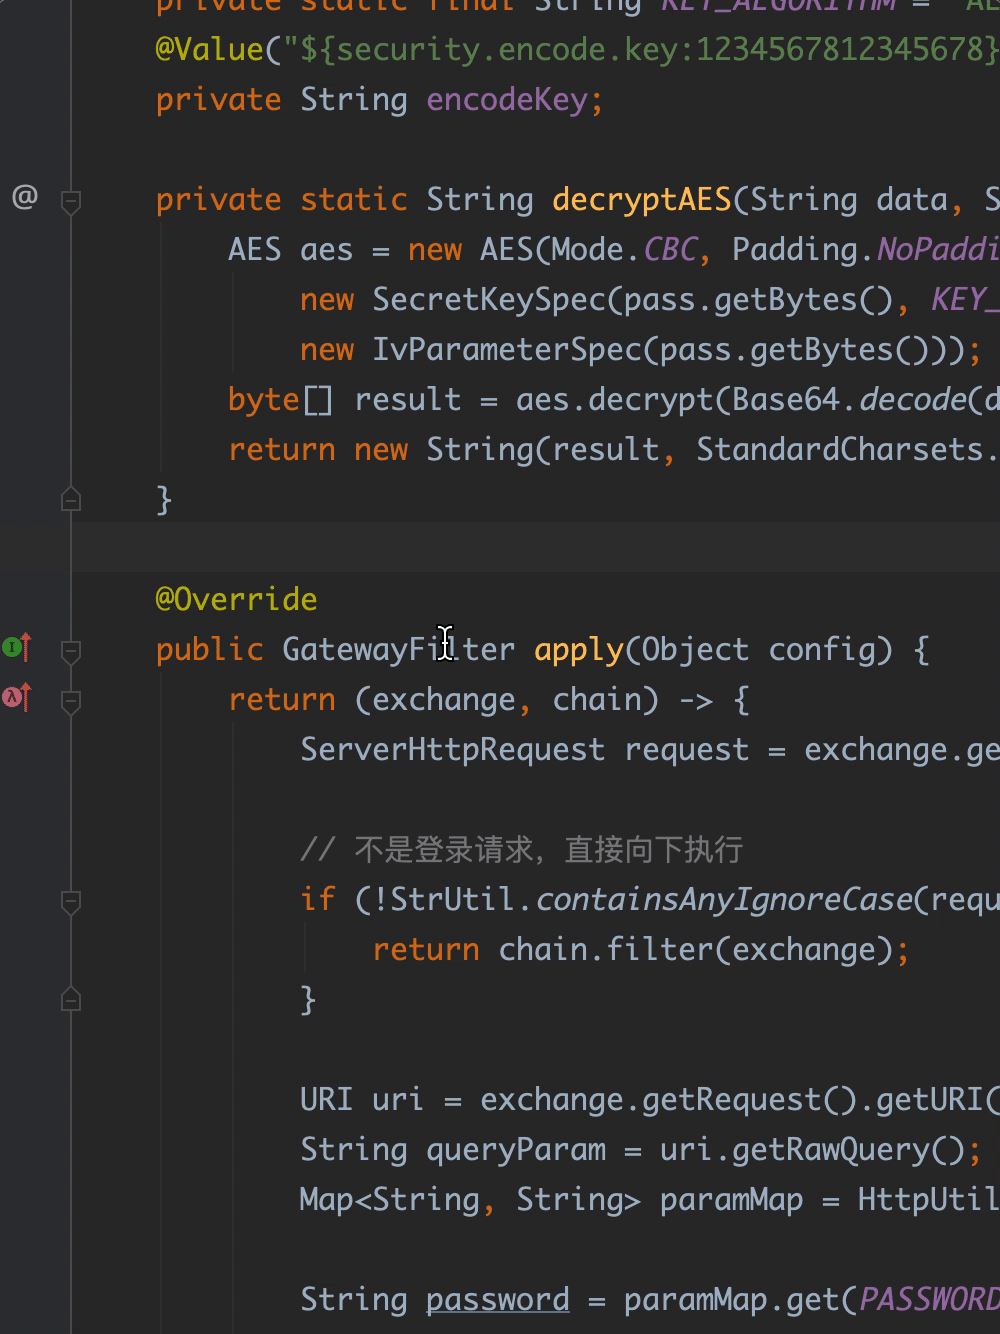Viewport: 1000px width, 1334px height.
Task: Collapse the decryptAES method fold marker
Action: tap(71, 201)
